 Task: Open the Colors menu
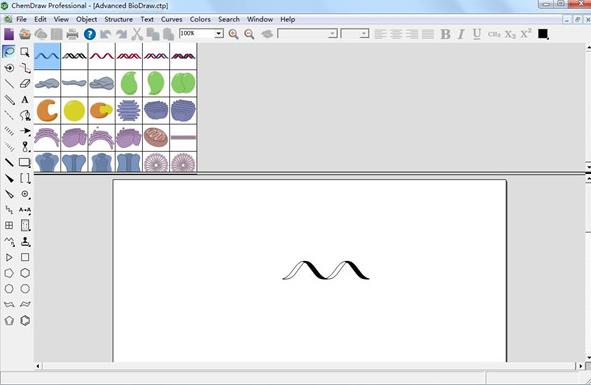(x=200, y=19)
